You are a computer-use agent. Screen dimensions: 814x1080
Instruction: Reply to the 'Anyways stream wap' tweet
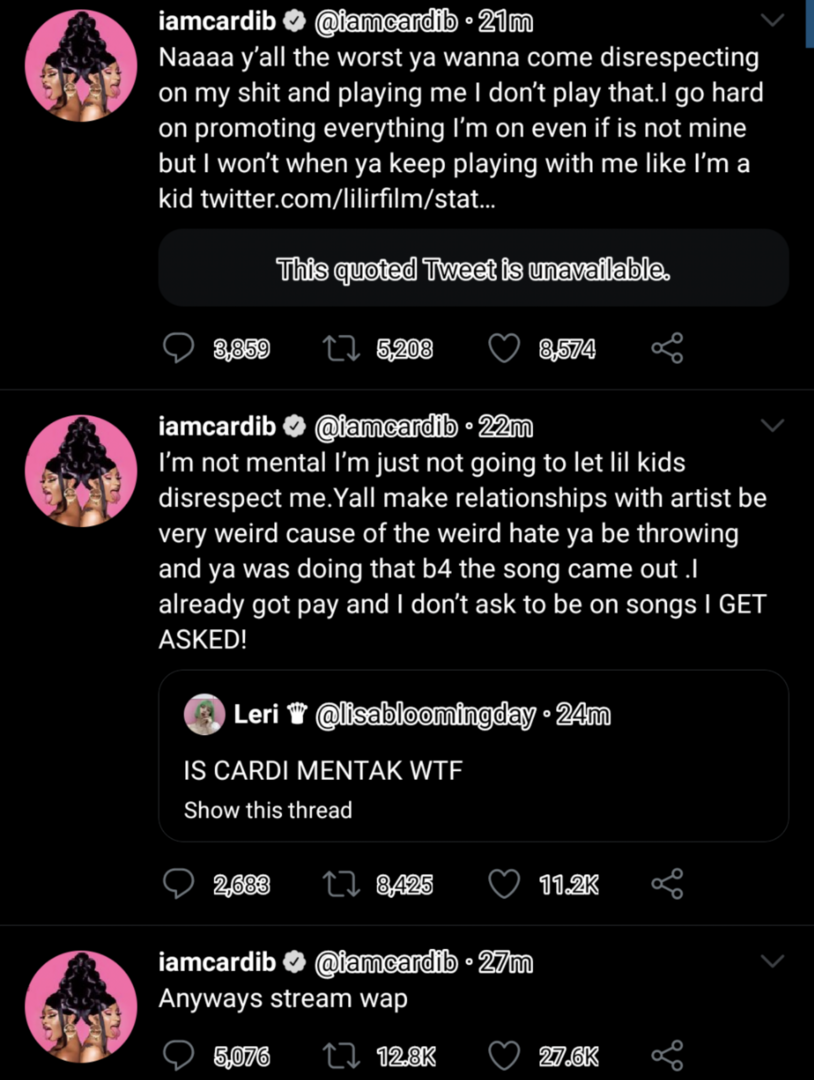click(x=178, y=1055)
